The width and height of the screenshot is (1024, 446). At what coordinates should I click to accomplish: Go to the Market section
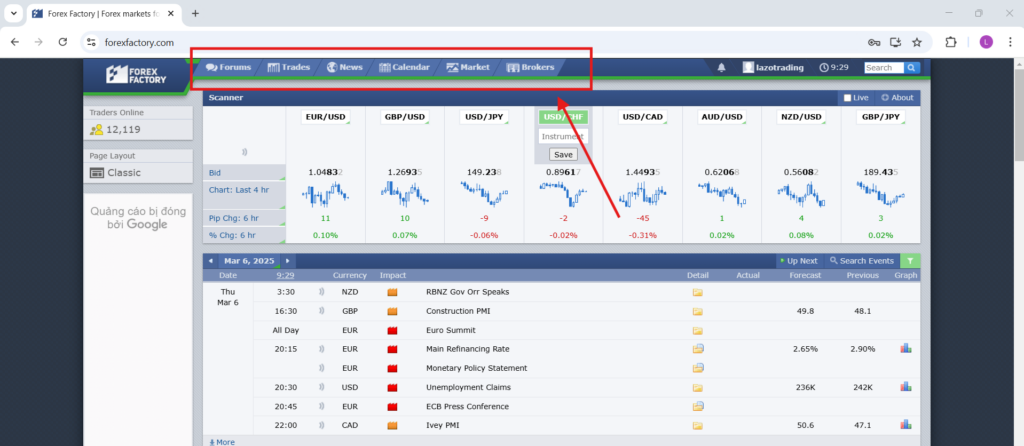468,67
